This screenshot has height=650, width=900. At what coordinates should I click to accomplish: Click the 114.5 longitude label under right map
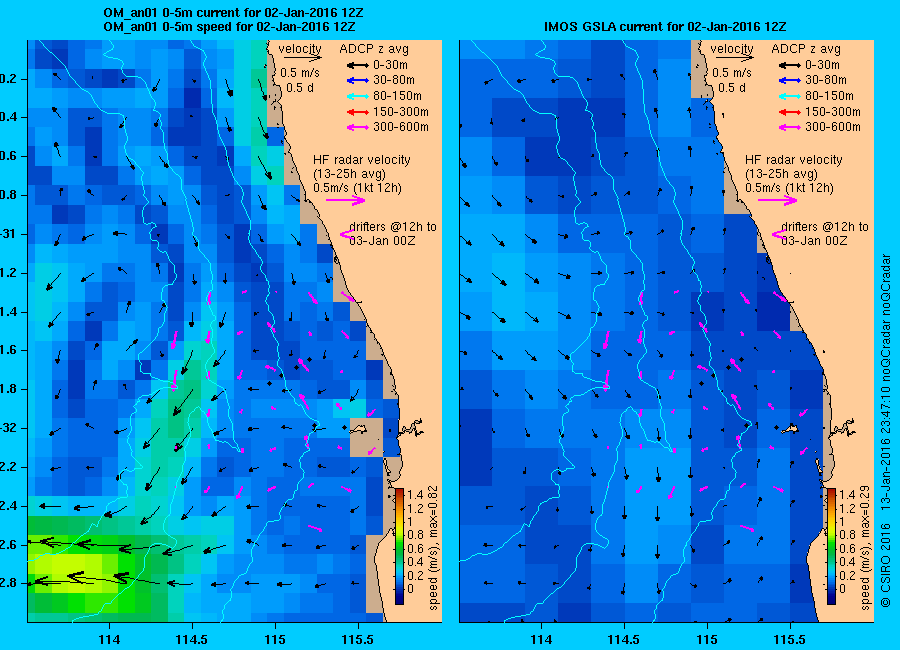623,640
